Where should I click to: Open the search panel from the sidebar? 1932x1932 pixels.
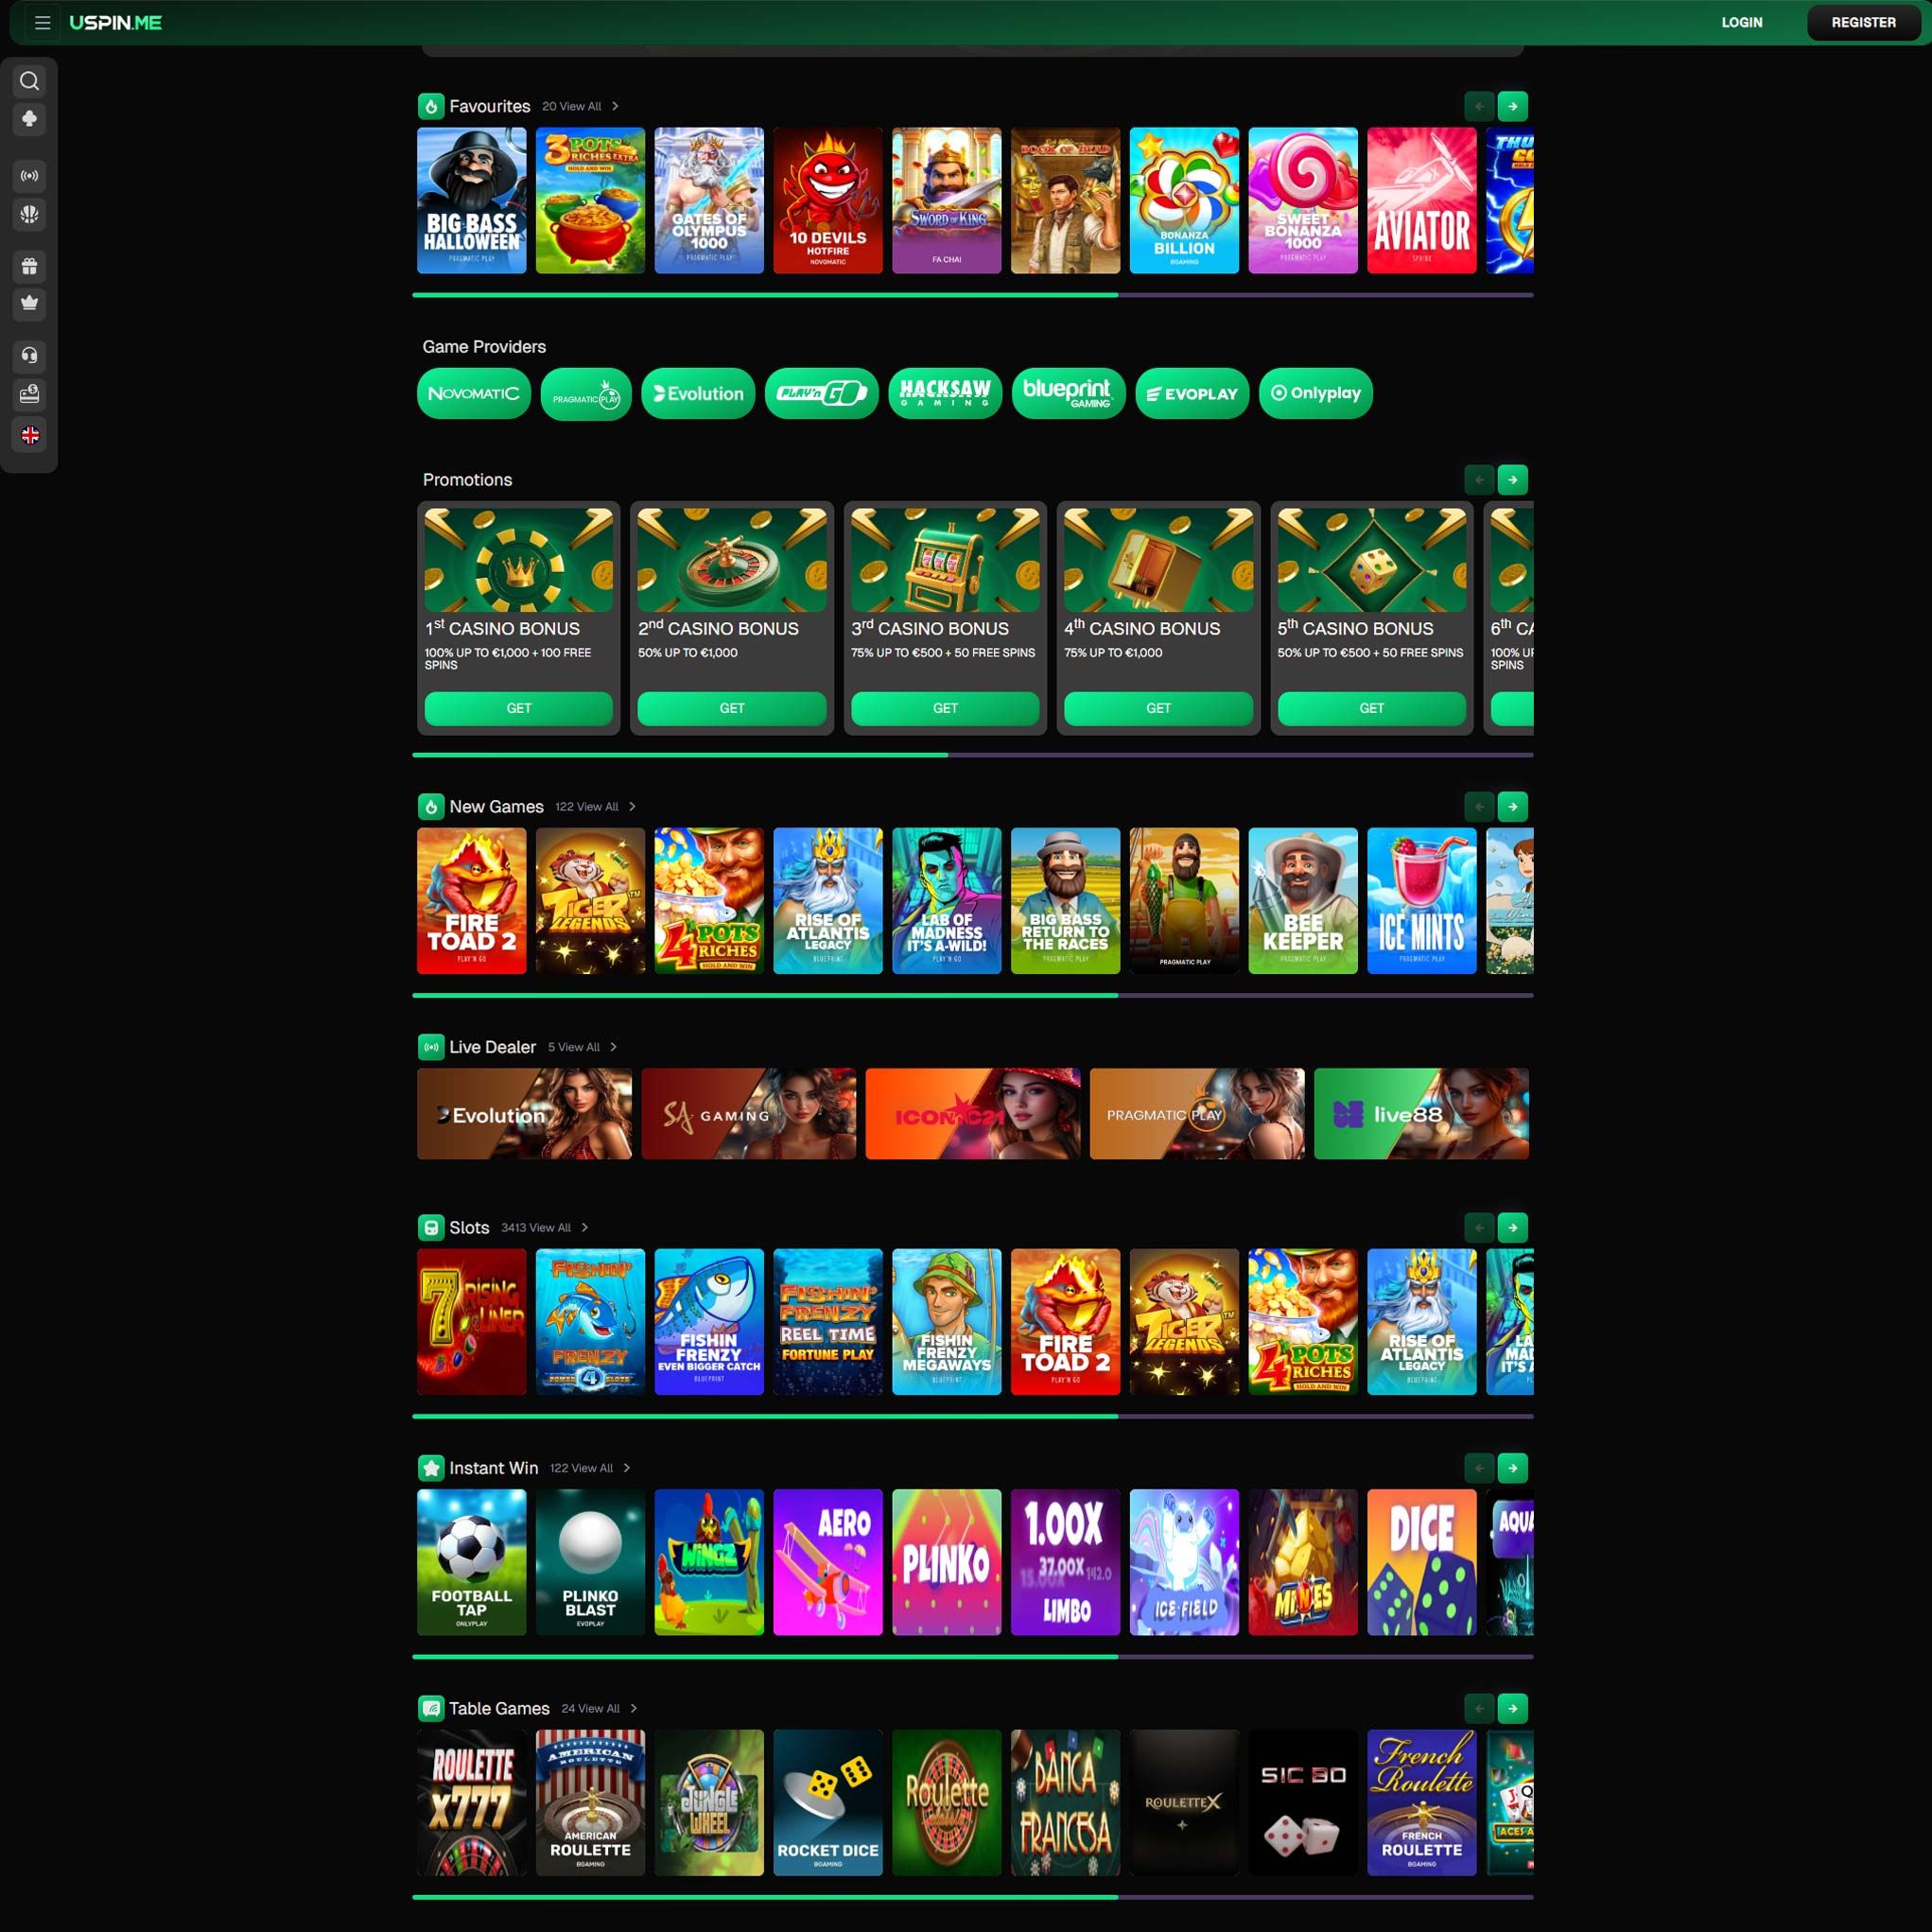(29, 81)
